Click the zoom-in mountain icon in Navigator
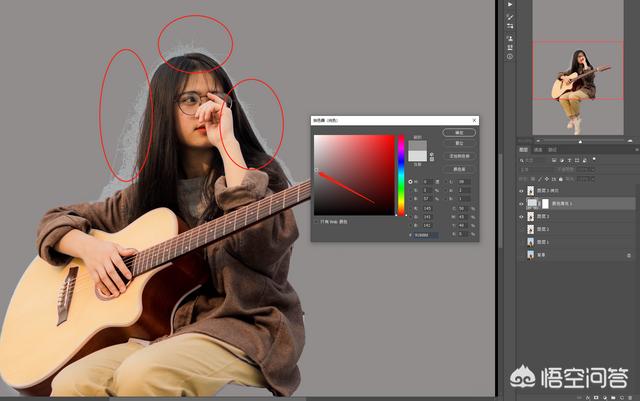The height and width of the screenshot is (401, 640). click(x=630, y=141)
